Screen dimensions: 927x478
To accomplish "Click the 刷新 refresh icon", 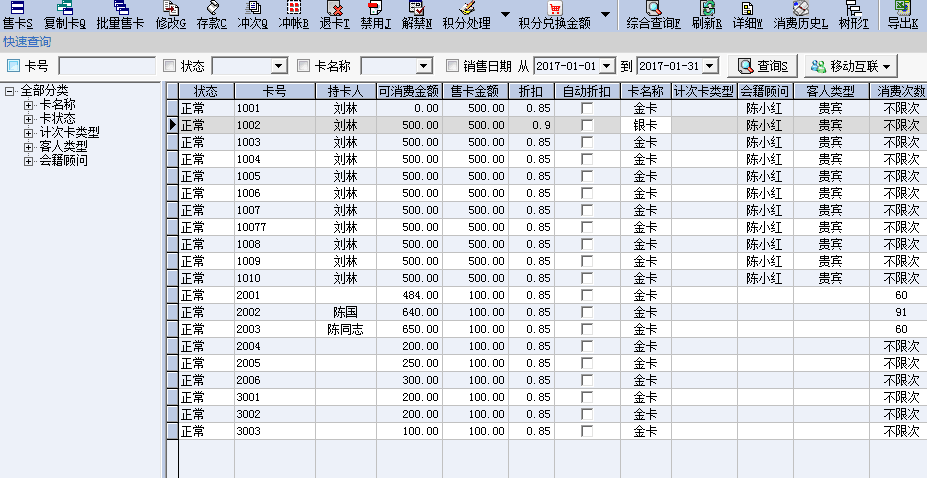I will pyautogui.click(x=707, y=14).
